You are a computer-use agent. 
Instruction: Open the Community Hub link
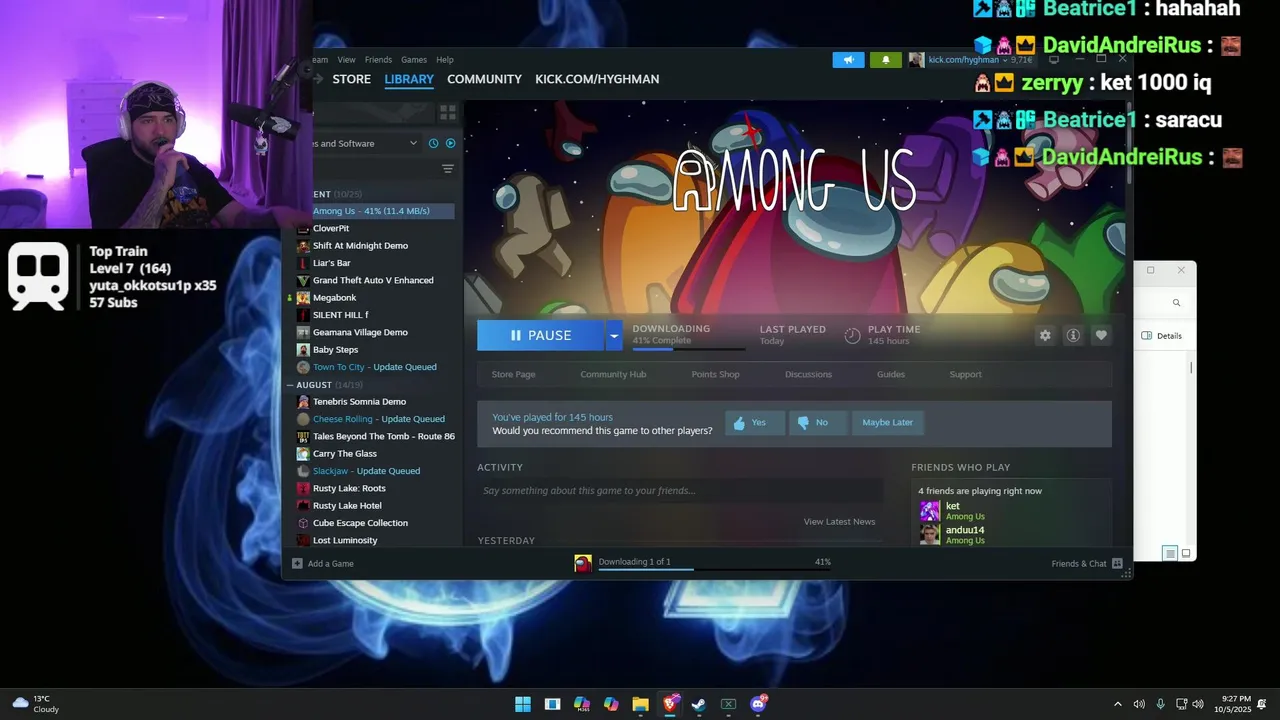613,374
